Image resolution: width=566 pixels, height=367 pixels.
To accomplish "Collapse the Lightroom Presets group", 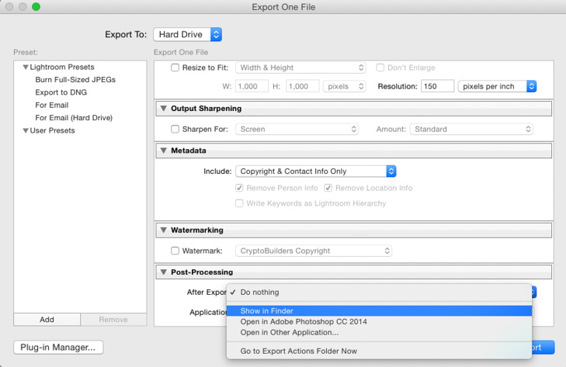I will click(x=26, y=67).
